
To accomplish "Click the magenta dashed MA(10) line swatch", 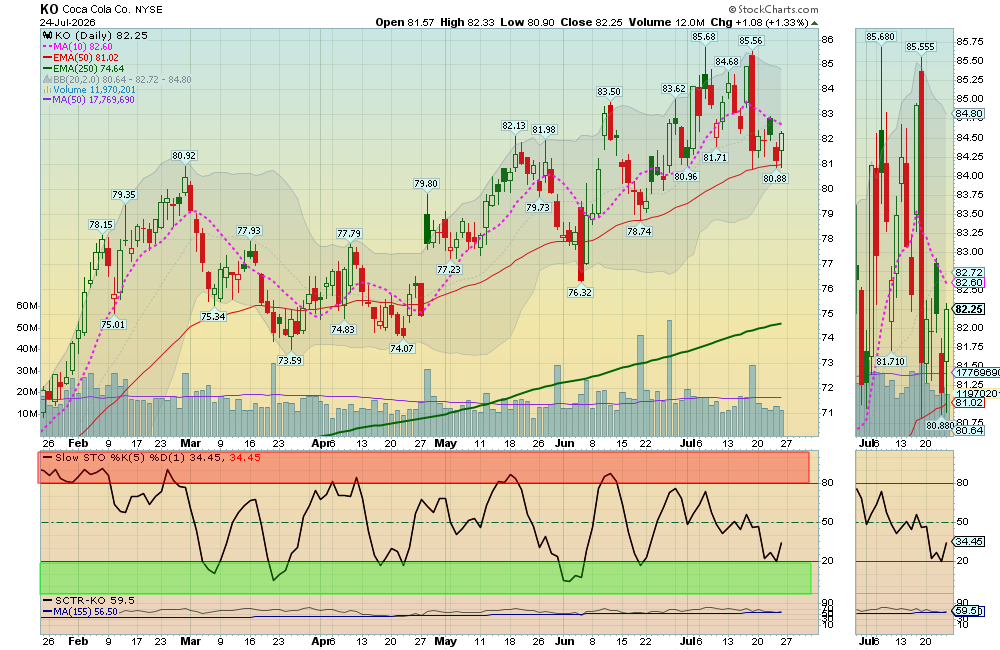I will (x=47, y=47).
